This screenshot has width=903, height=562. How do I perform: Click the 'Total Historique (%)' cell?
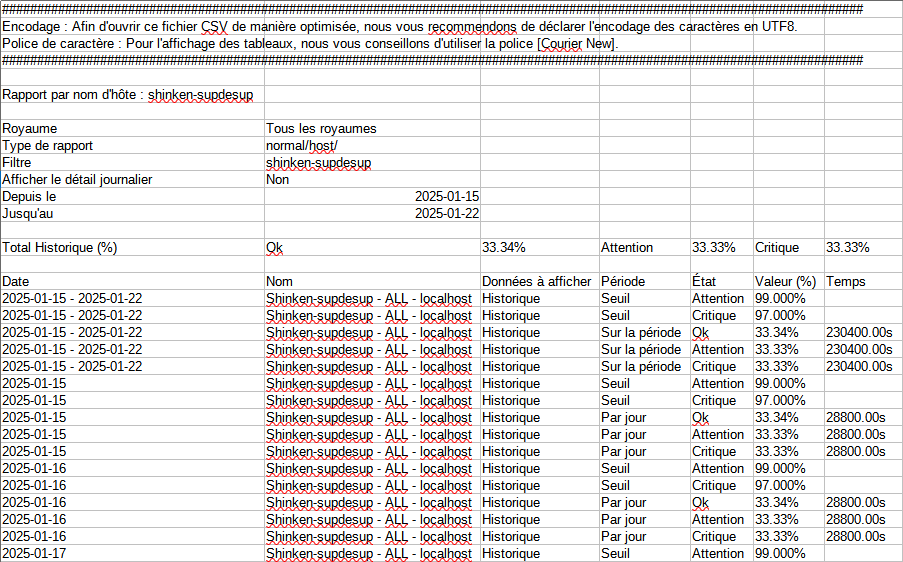[60, 248]
